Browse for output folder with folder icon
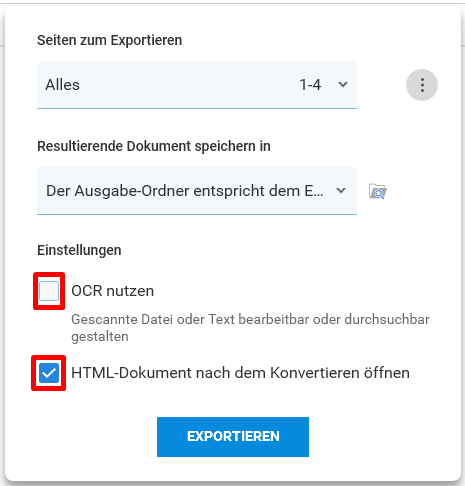The image size is (465, 486). pyautogui.click(x=378, y=191)
